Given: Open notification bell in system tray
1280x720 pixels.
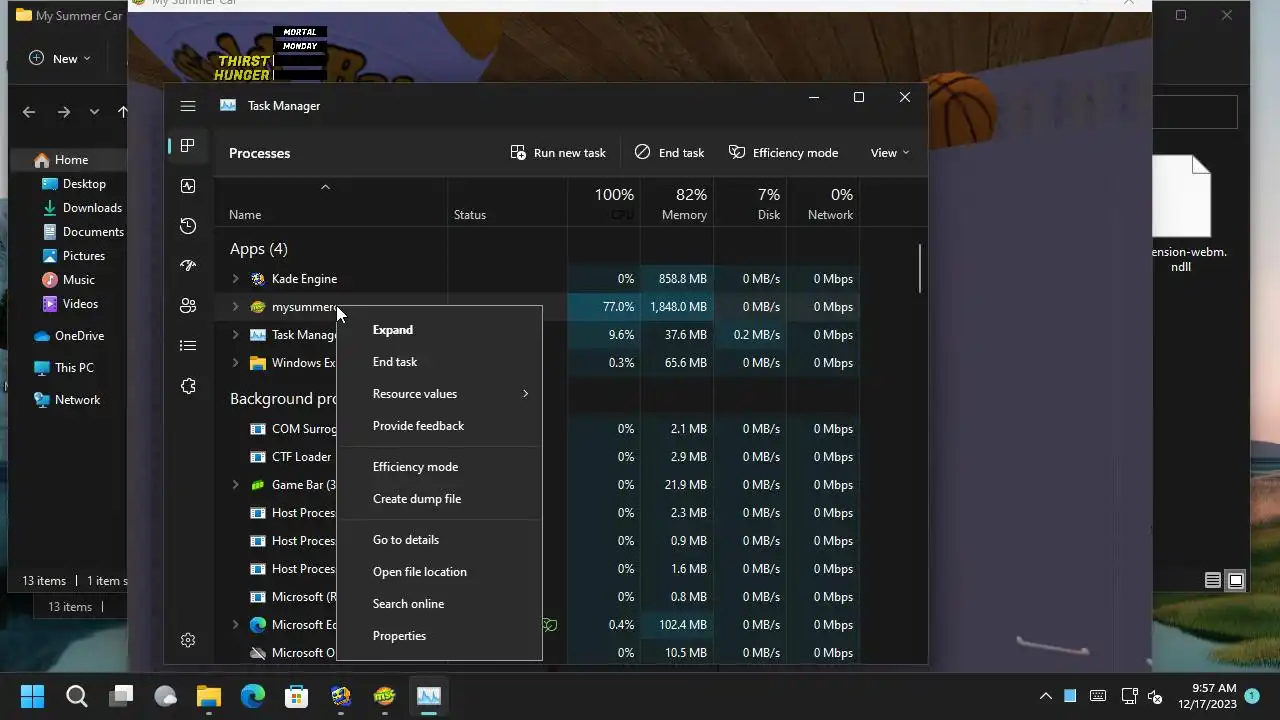Looking at the screenshot, I should coord(1252,696).
